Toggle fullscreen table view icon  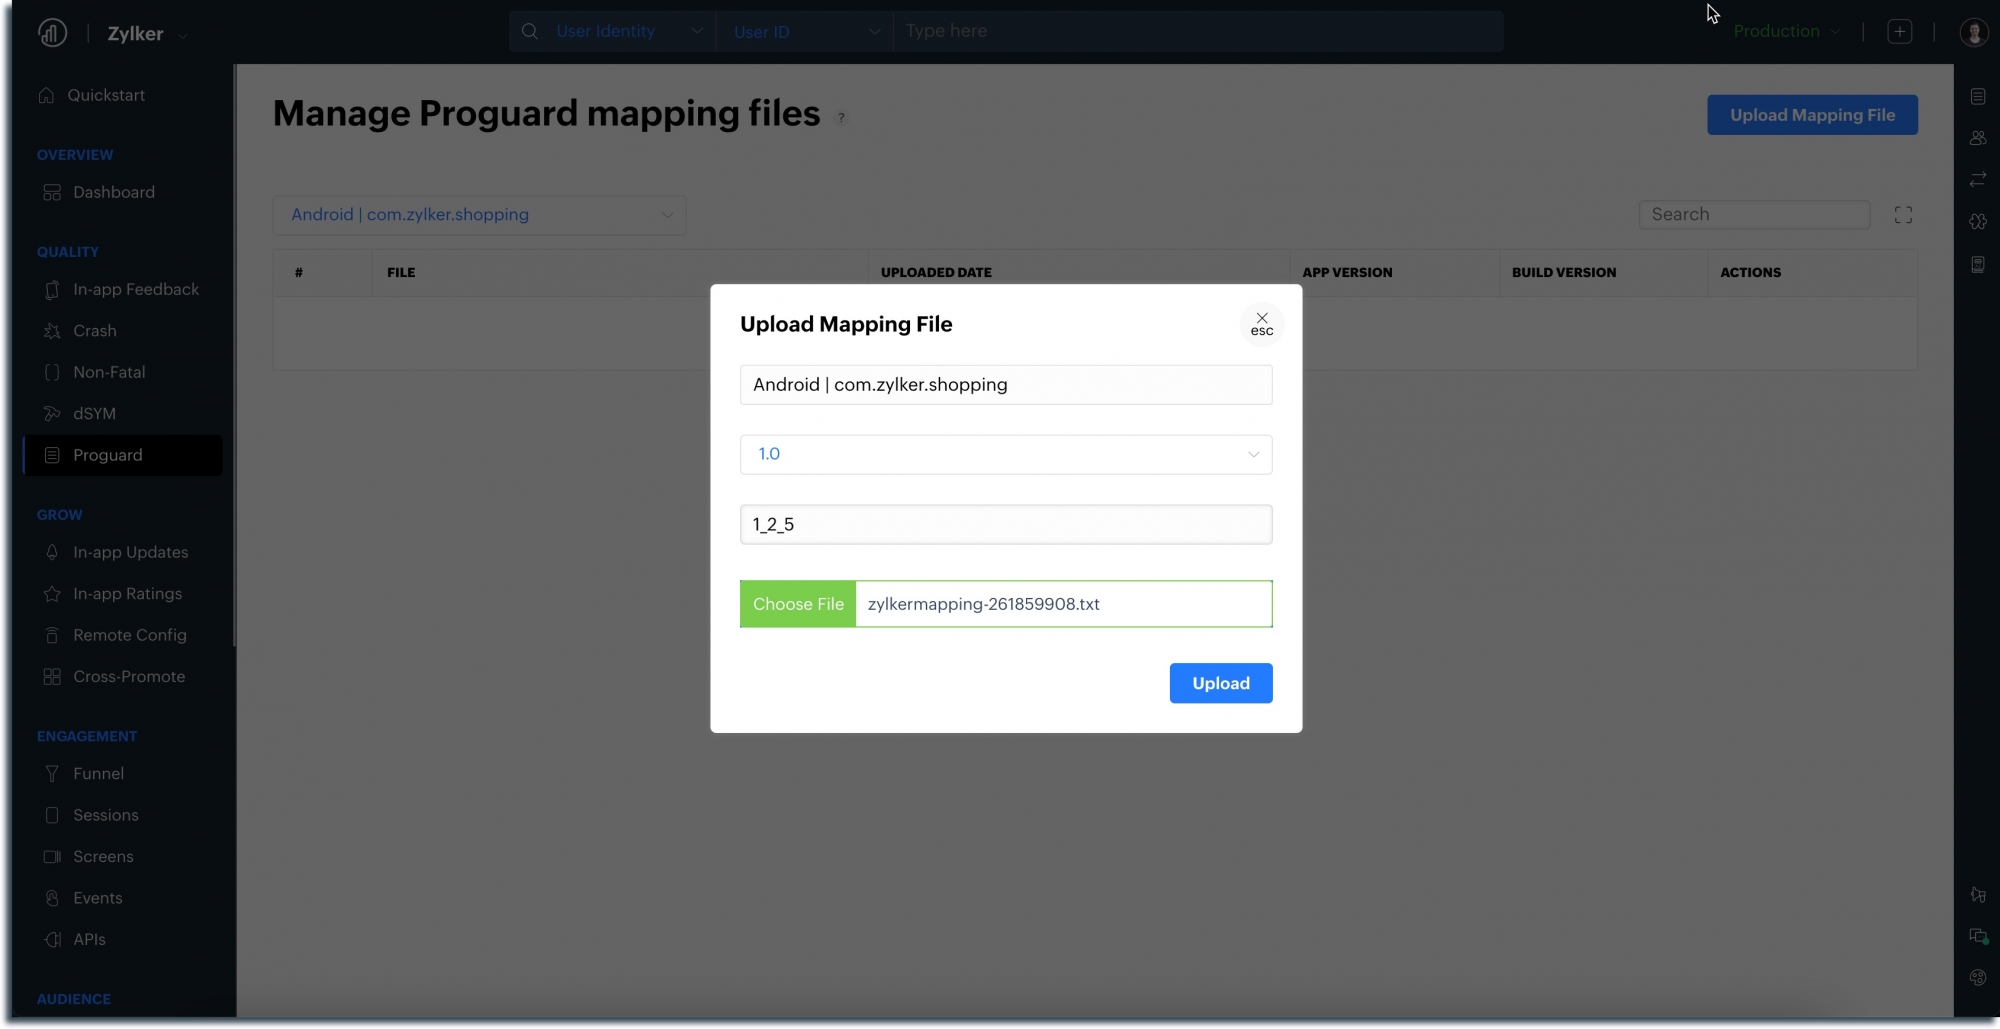1903,215
